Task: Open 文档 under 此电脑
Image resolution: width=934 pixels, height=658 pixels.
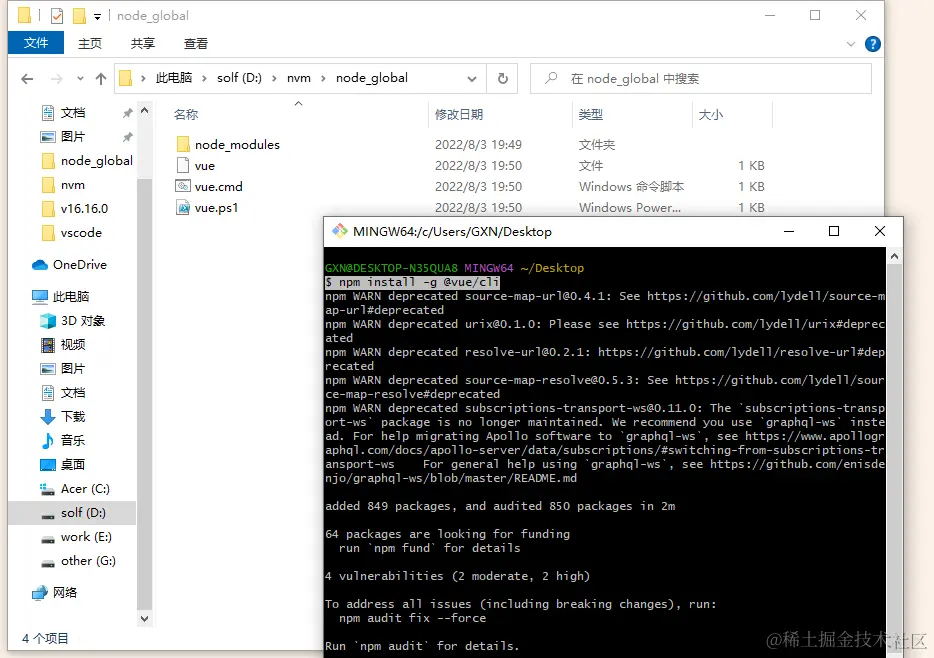Action: click(x=73, y=392)
